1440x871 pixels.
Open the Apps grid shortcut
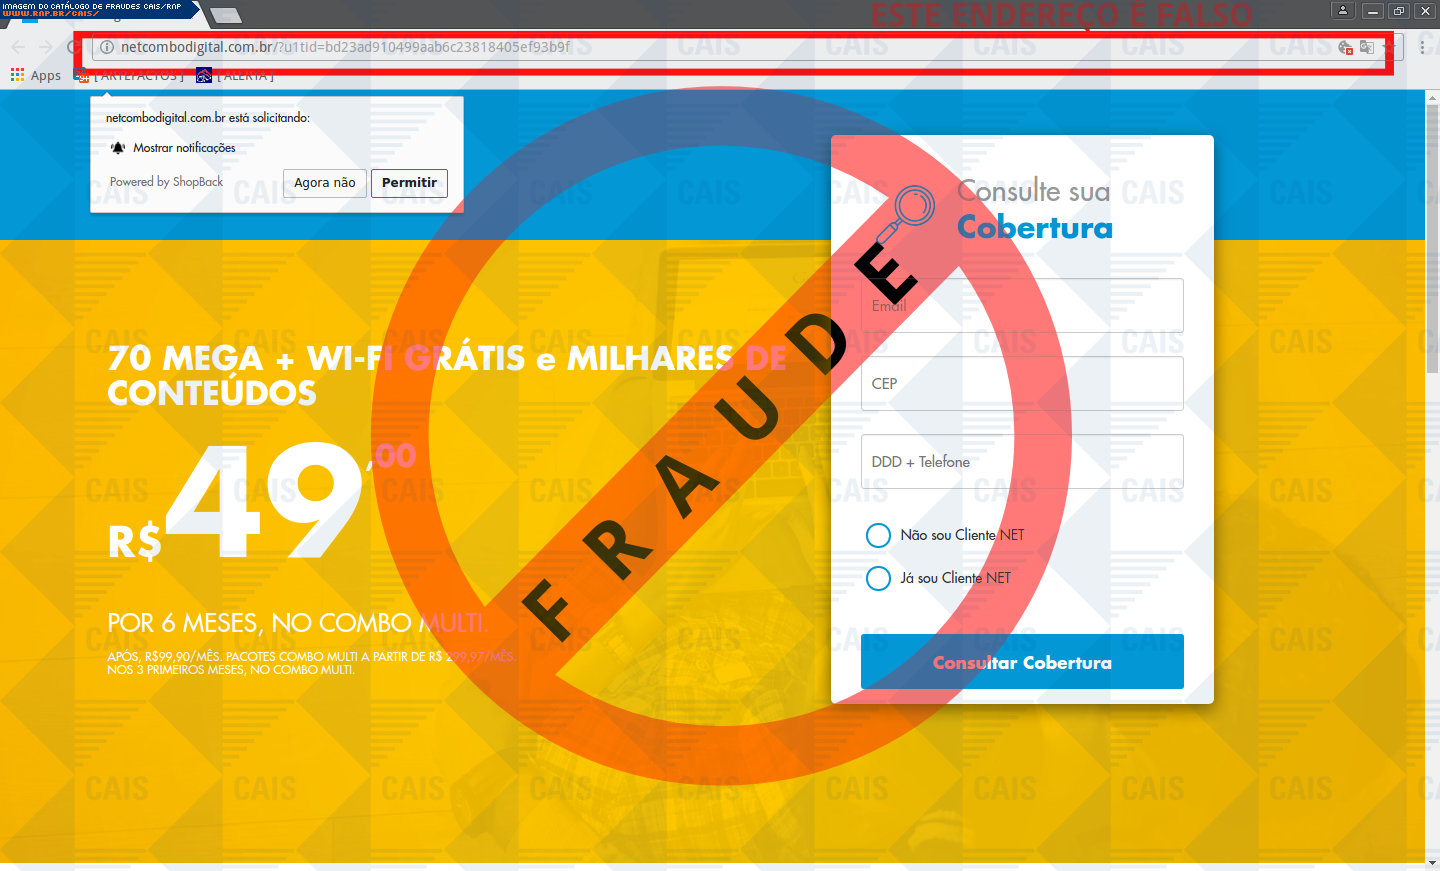(36, 75)
